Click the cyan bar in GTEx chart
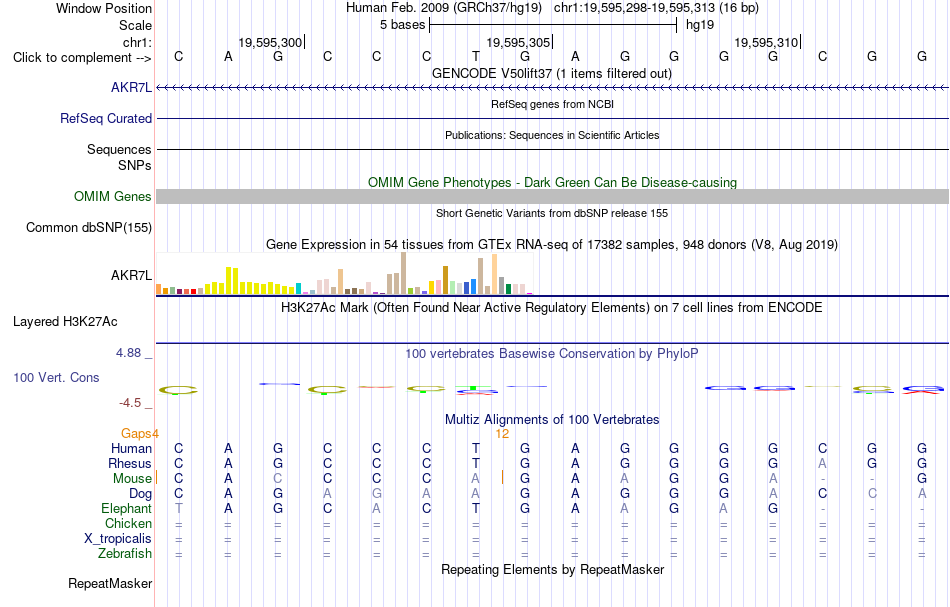This screenshot has width=950, height=607. pos(298,288)
